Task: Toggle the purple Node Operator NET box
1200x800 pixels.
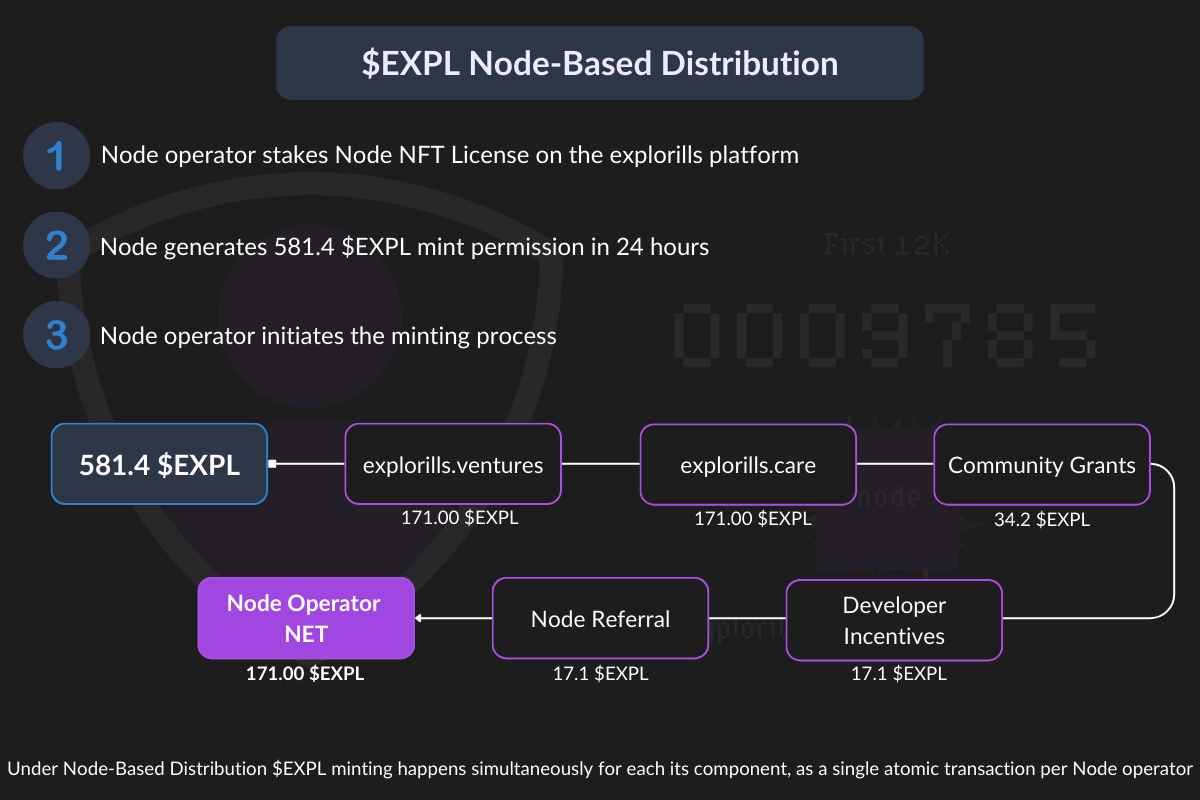Action: (x=306, y=618)
